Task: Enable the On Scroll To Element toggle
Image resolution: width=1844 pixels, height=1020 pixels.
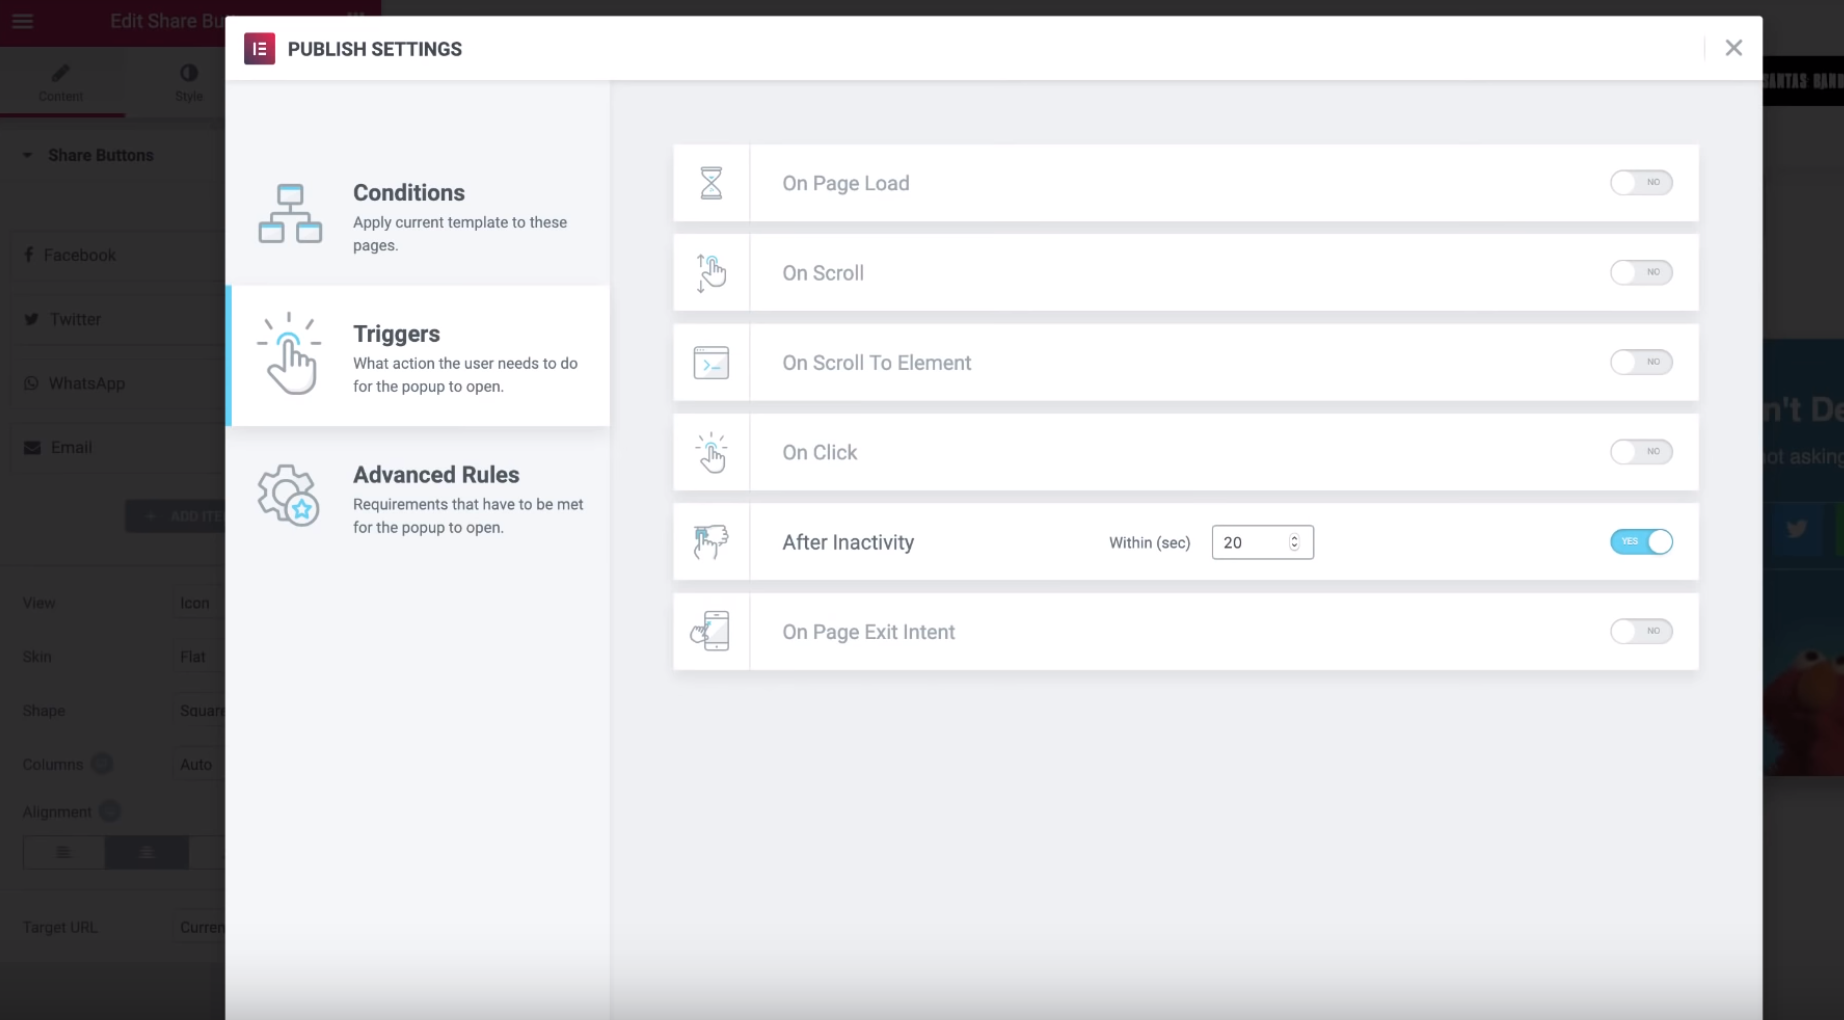Action: coord(1640,363)
